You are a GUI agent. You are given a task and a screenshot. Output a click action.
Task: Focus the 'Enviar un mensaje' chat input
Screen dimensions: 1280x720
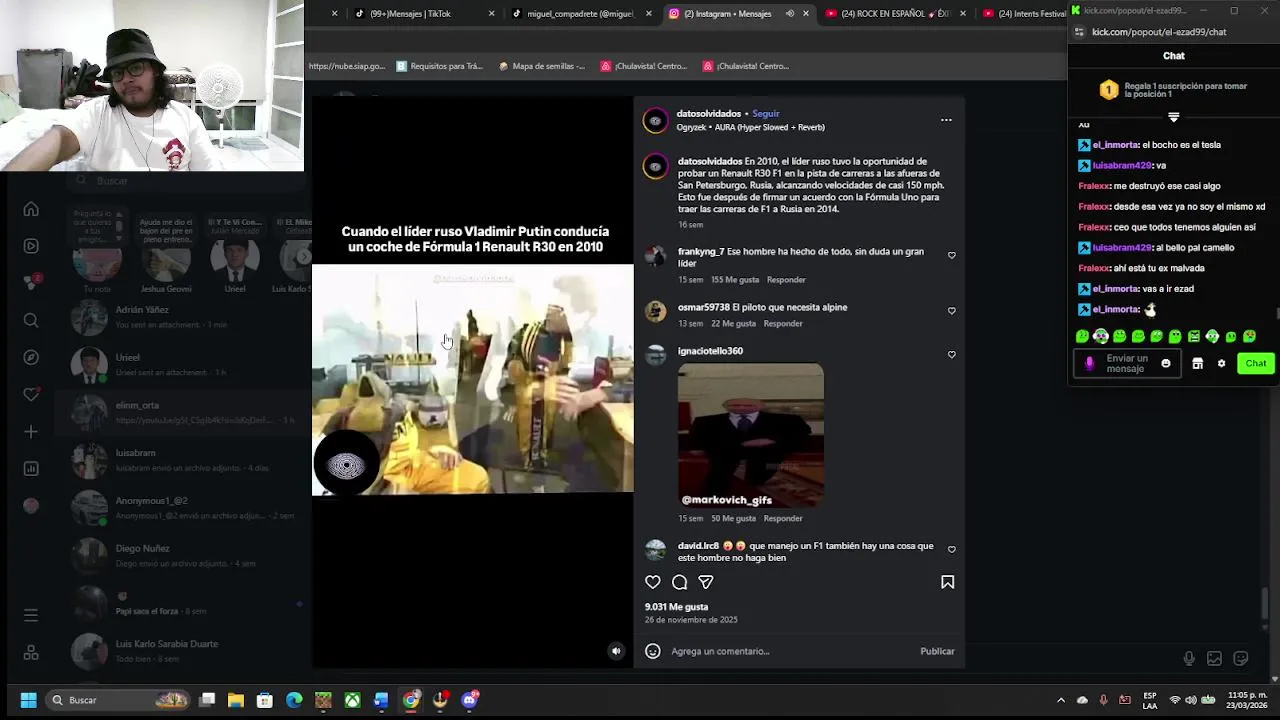click(1127, 364)
